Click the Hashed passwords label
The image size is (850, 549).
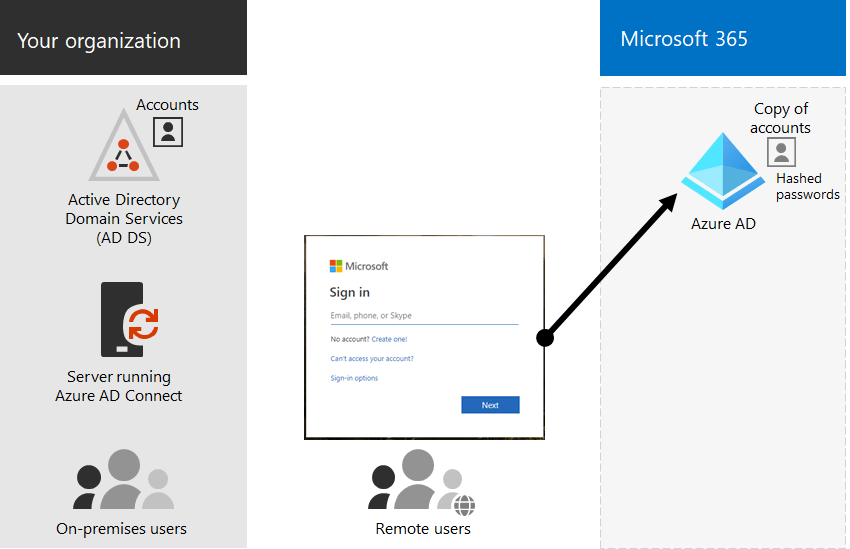(807, 186)
